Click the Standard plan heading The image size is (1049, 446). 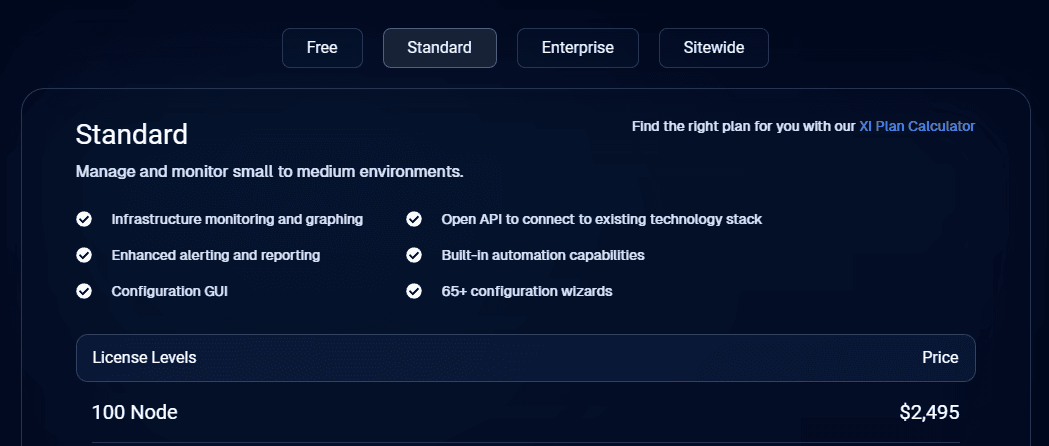(x=132, y=134)
